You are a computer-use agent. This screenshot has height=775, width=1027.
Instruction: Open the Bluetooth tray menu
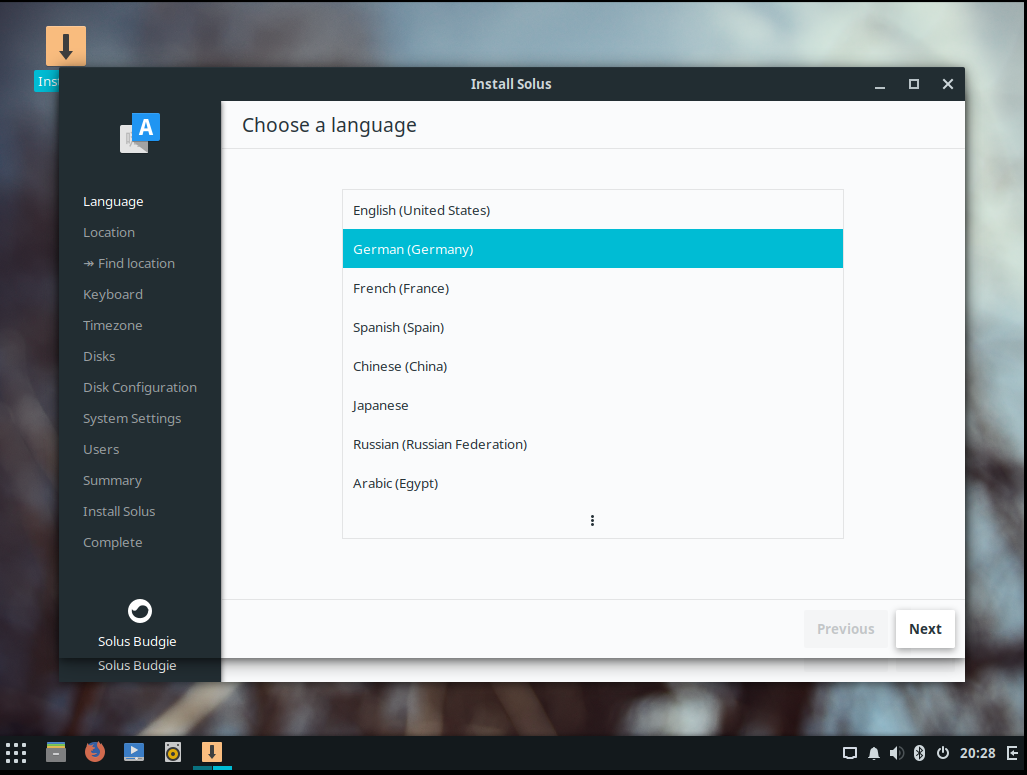click(919, 753)
